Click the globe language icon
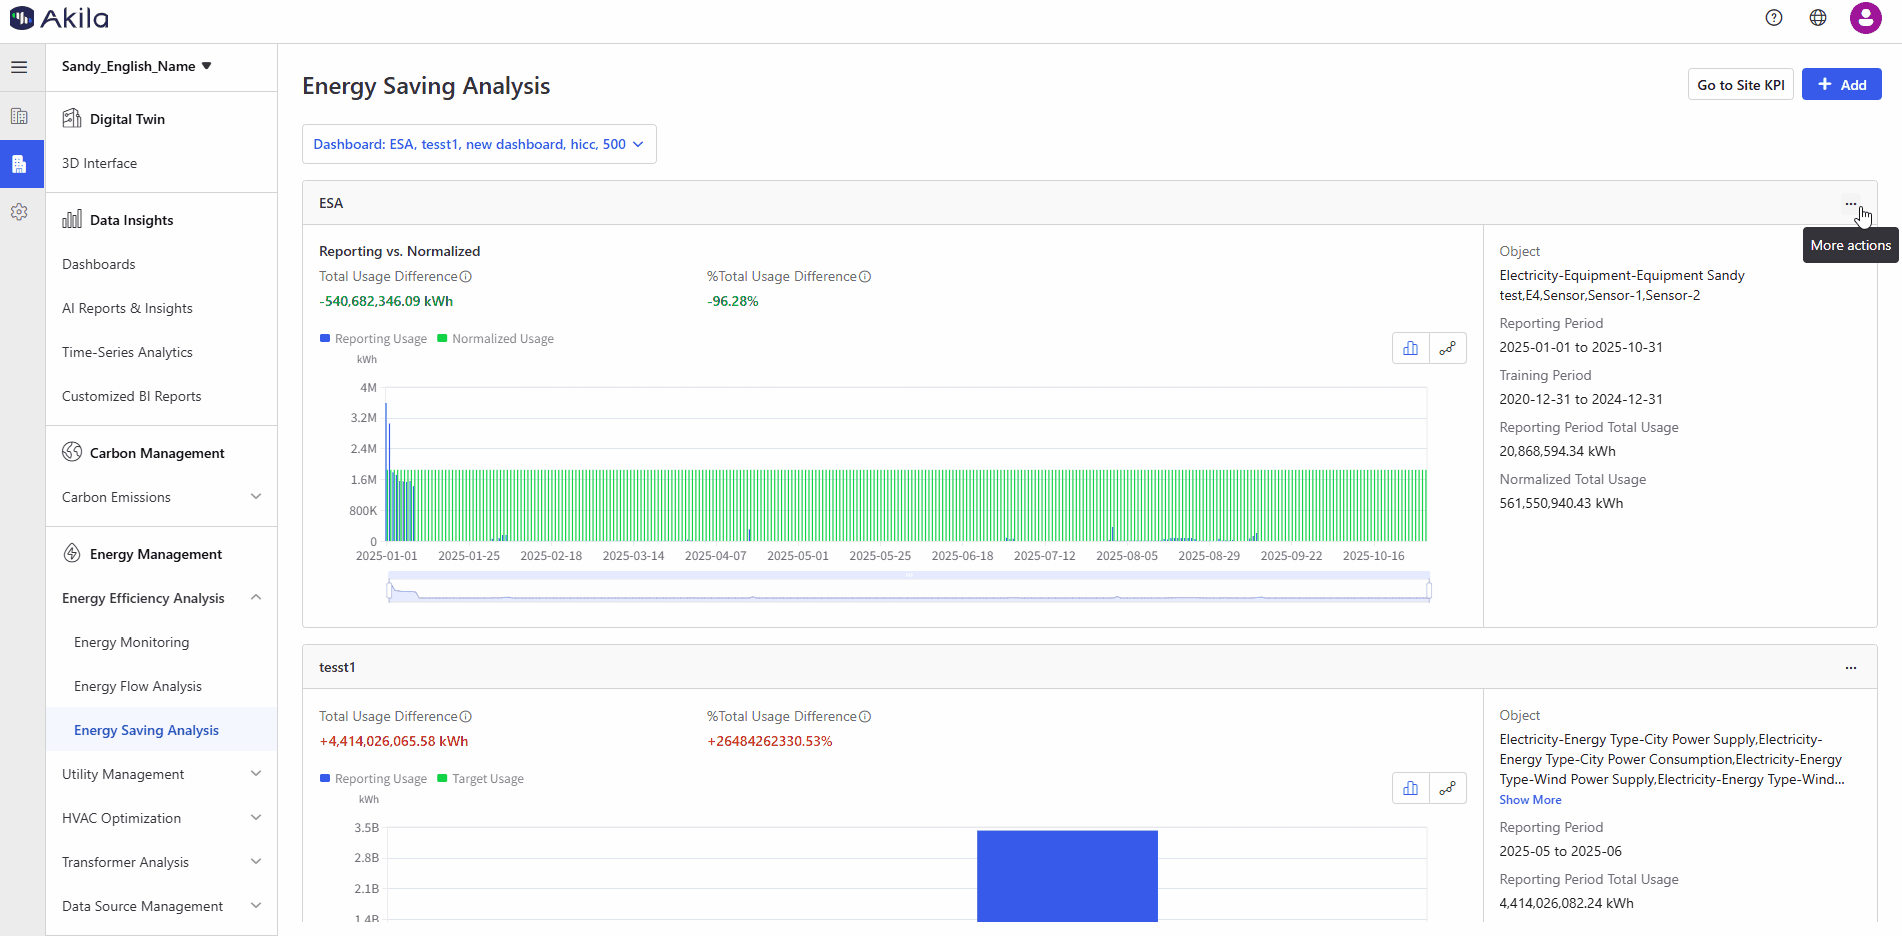The width and height of the screenshot is (1902, 936). 1818,18
